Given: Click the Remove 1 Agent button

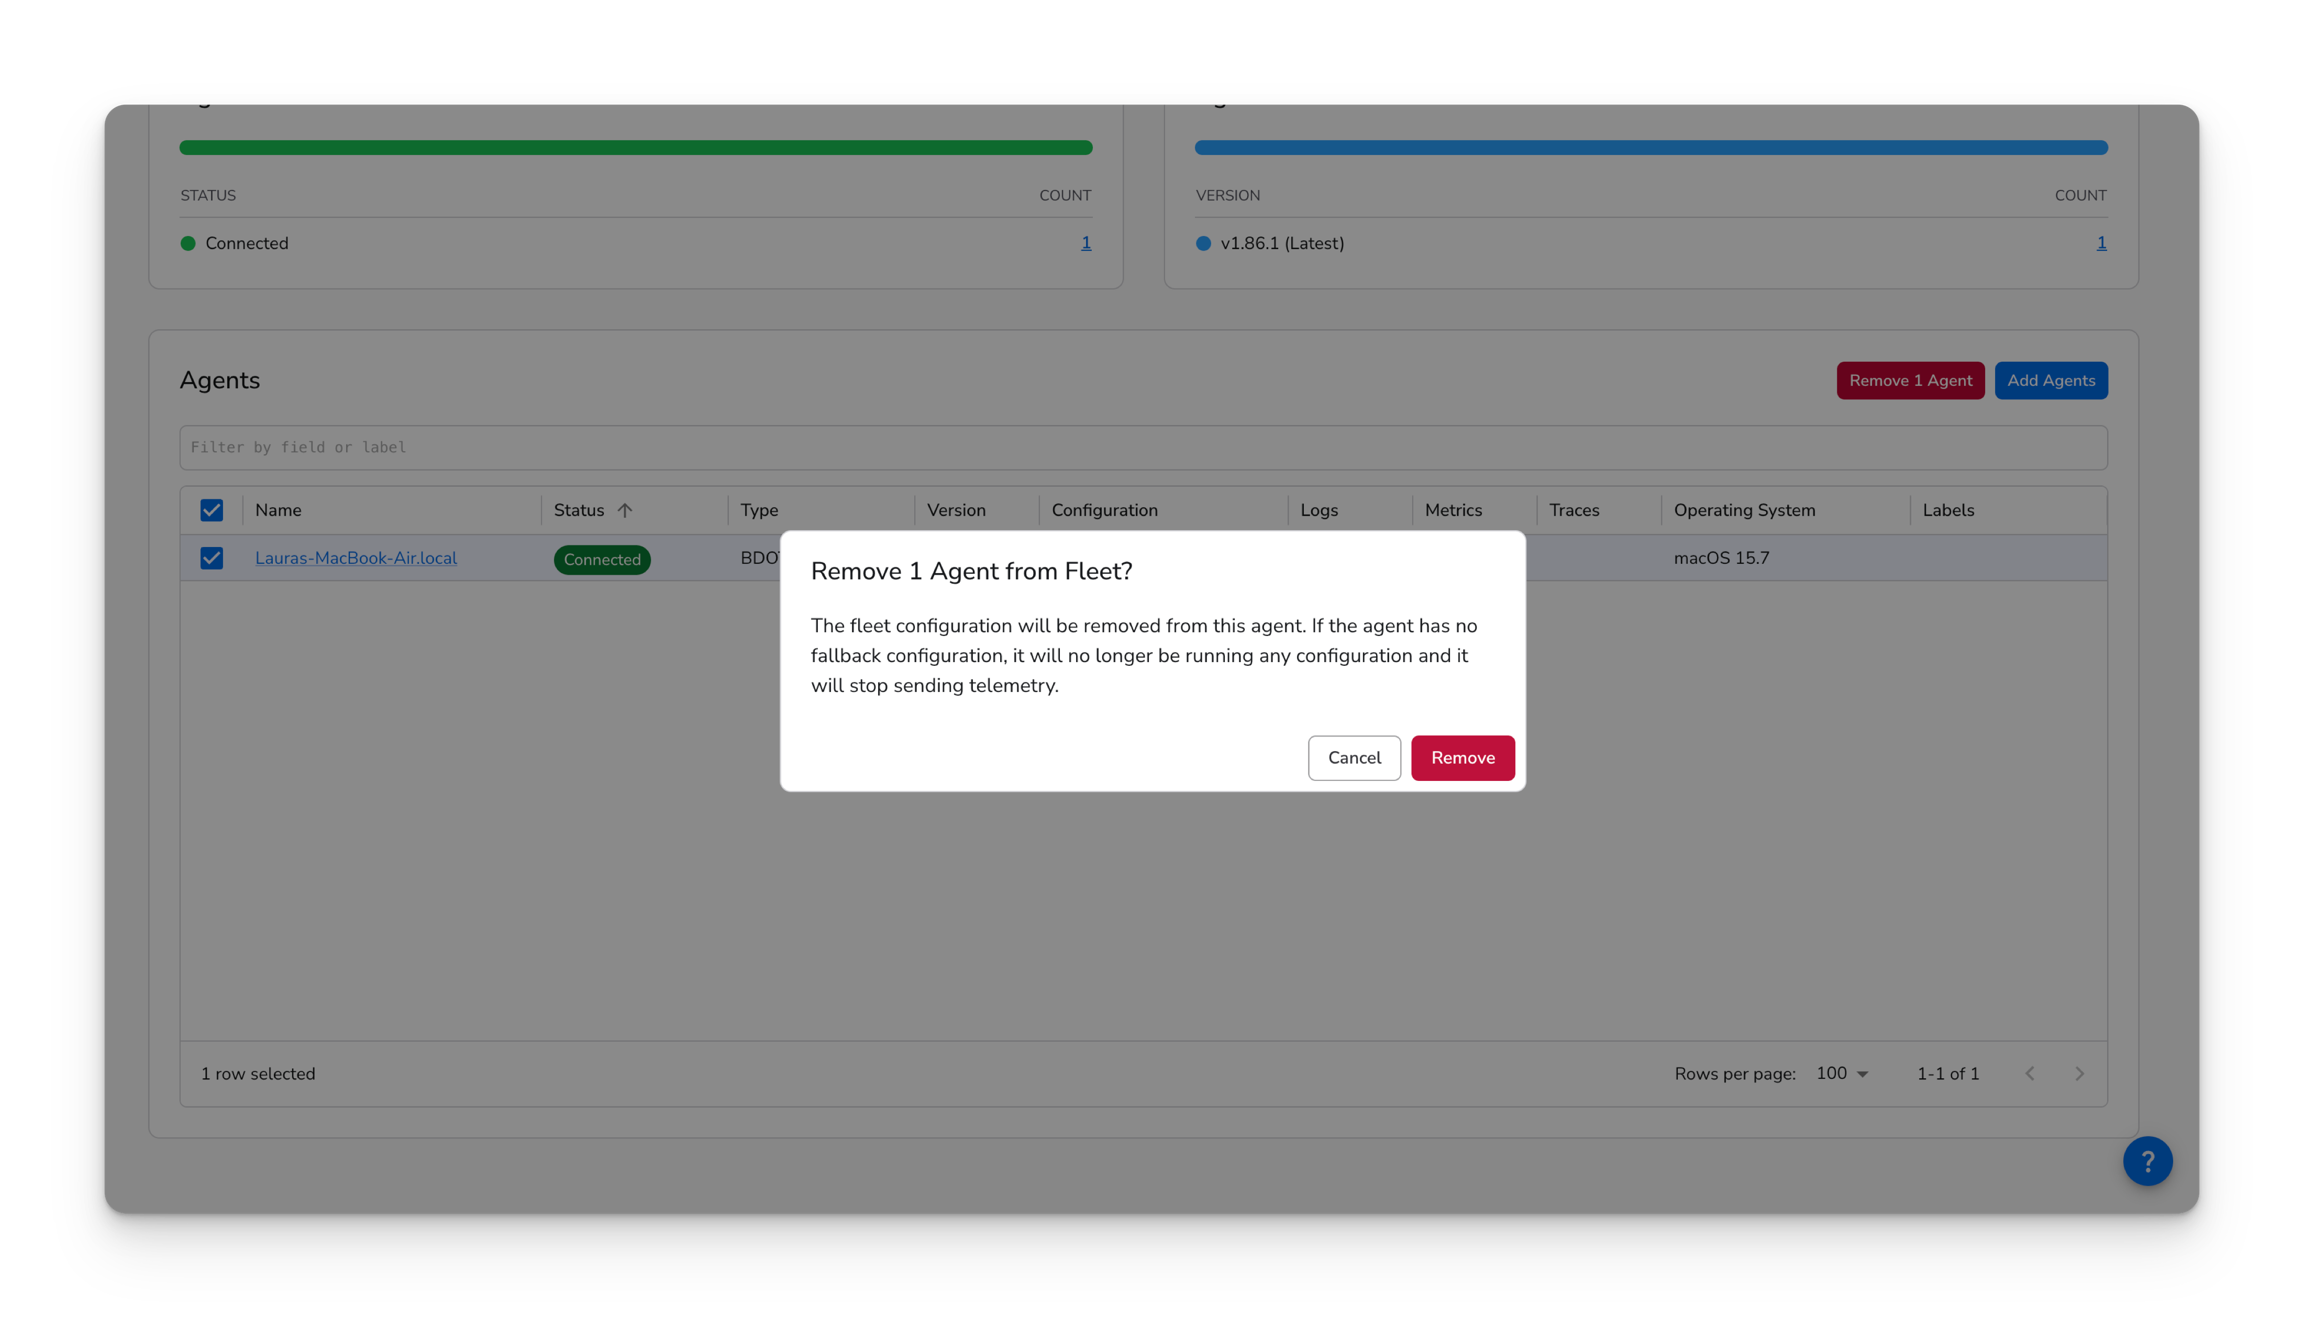Looking at the screenshot, I should tap(1910, 380).
